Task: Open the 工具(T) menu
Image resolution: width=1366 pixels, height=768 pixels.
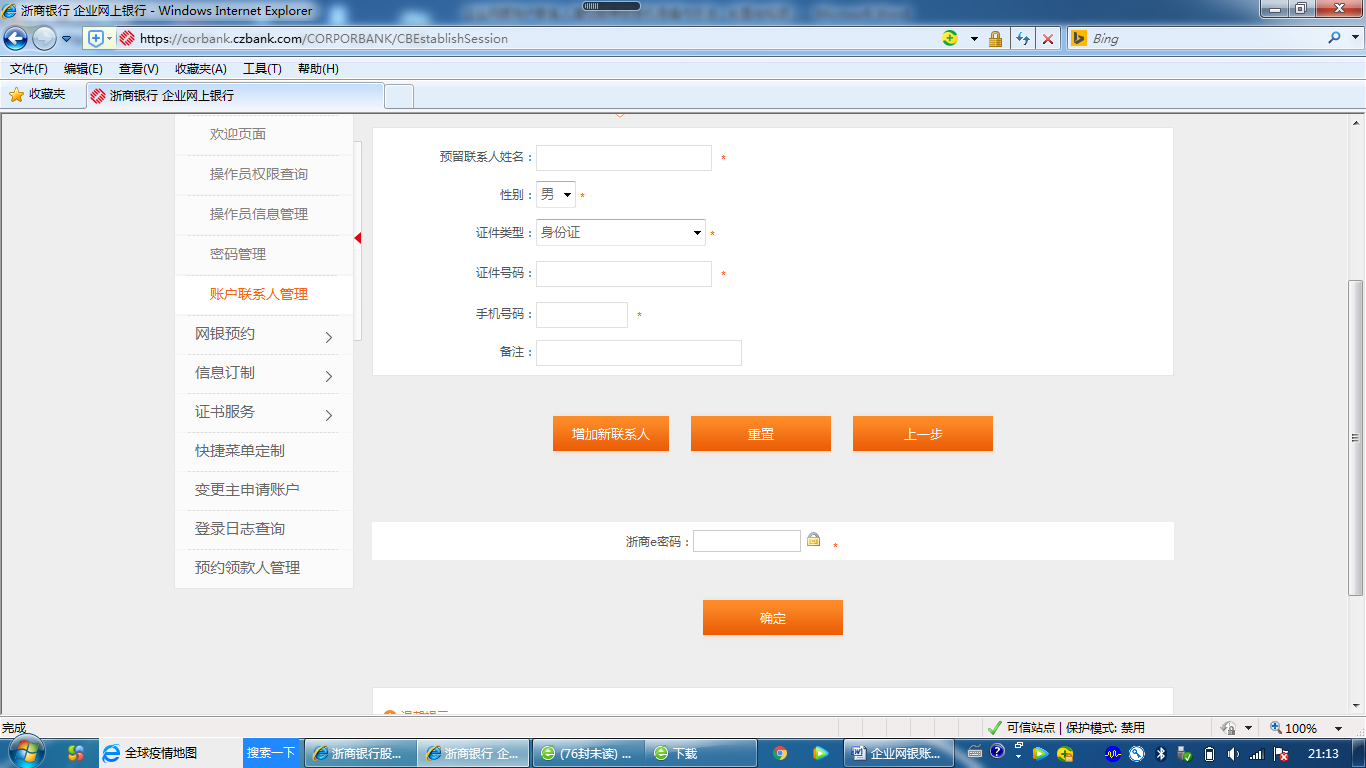Action: [x=262, y=69]
